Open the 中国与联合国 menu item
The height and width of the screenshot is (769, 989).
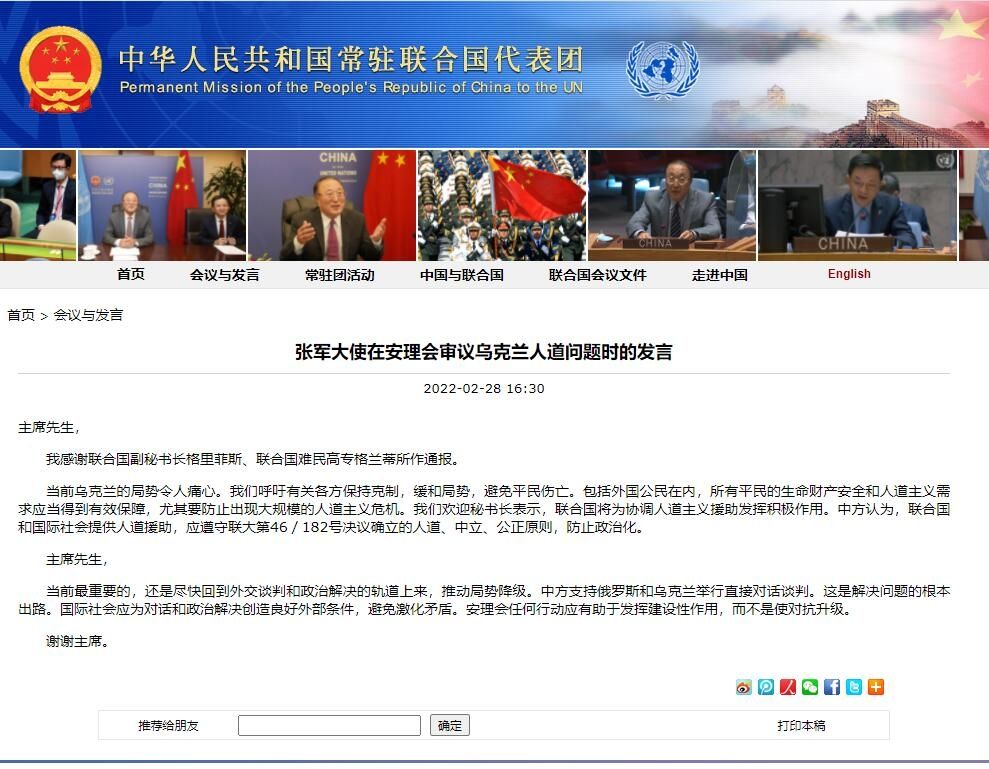click(462, 274)
